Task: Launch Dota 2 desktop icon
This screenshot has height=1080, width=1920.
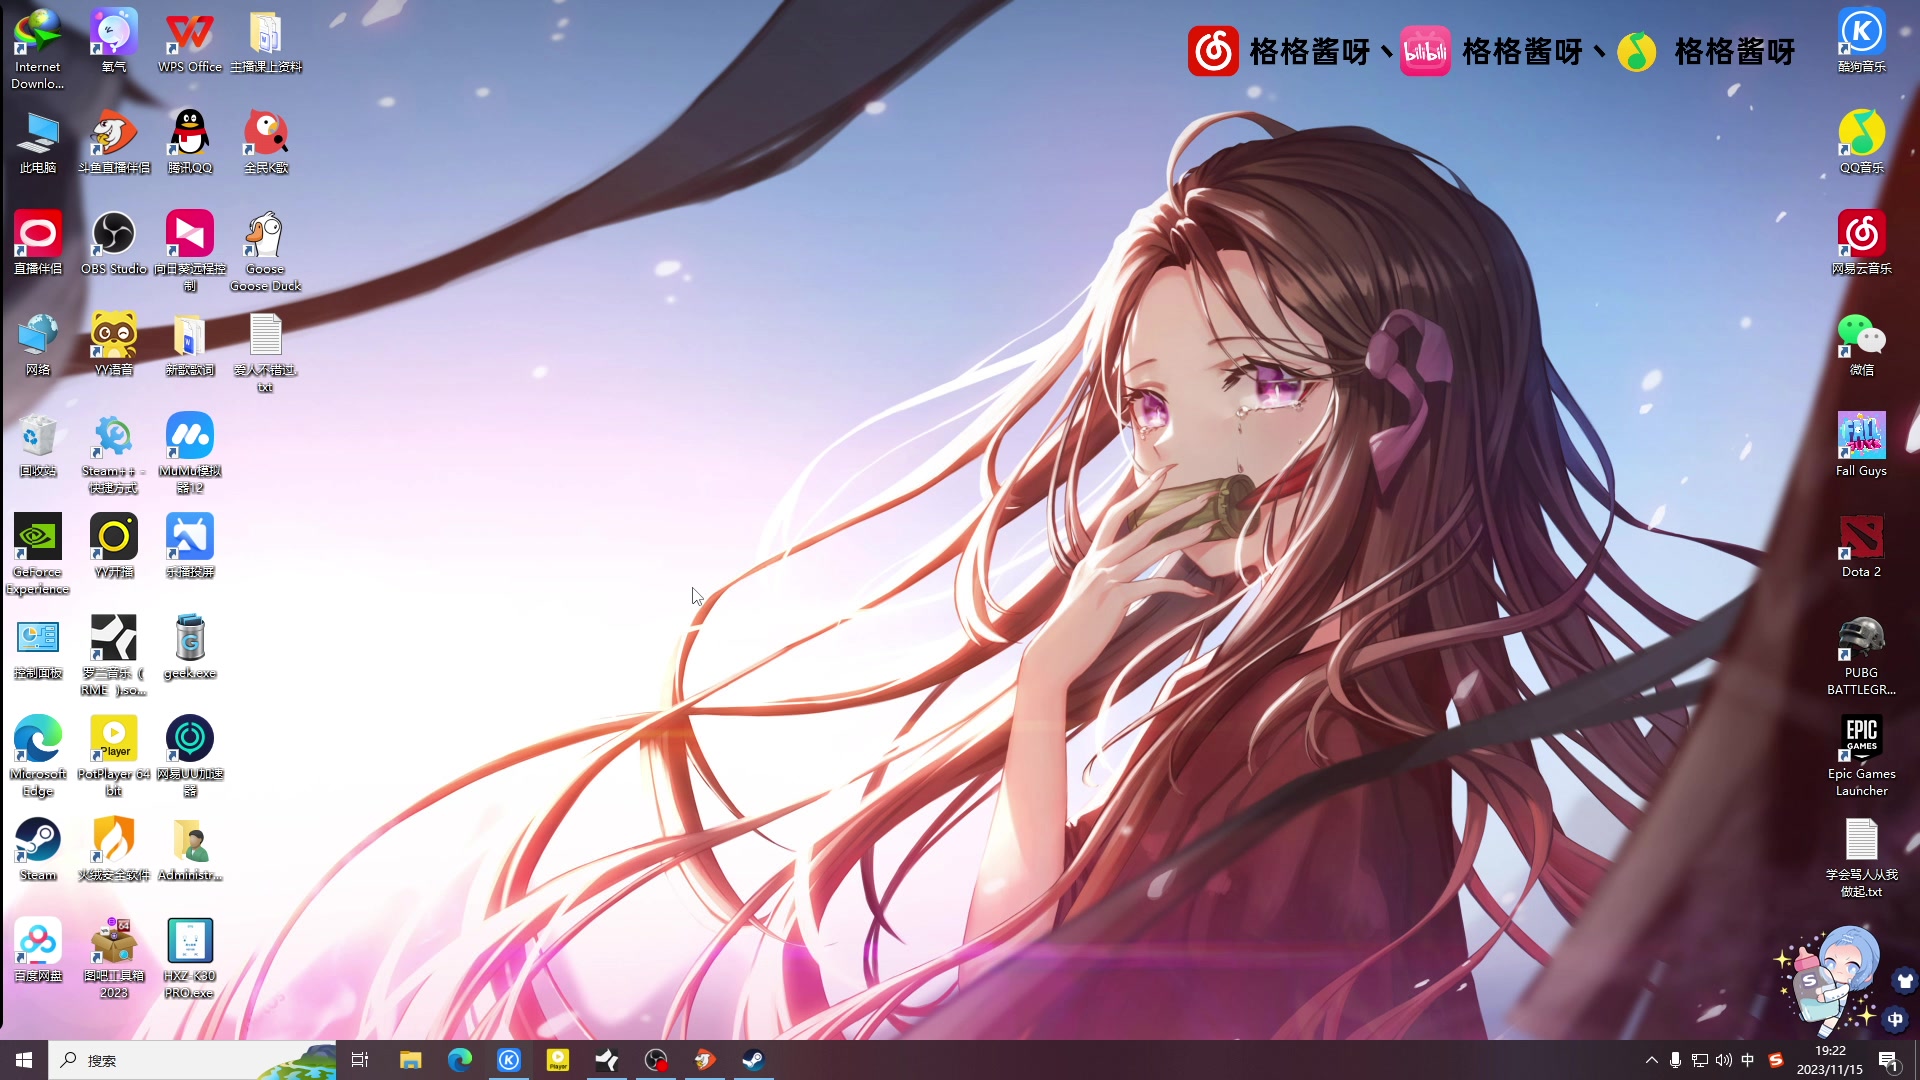Action: [x=1861, y=545]
